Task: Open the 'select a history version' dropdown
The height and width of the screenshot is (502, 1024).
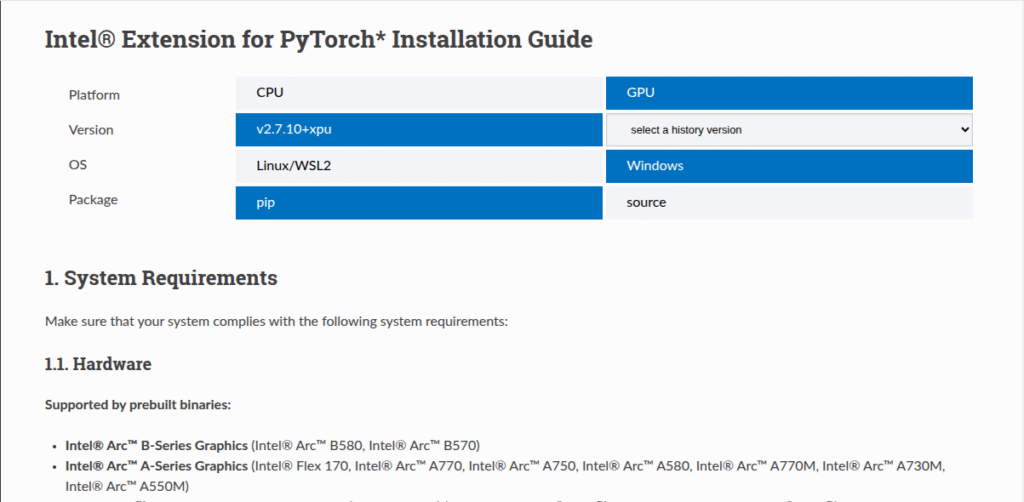Action: (x=789, y=130)
